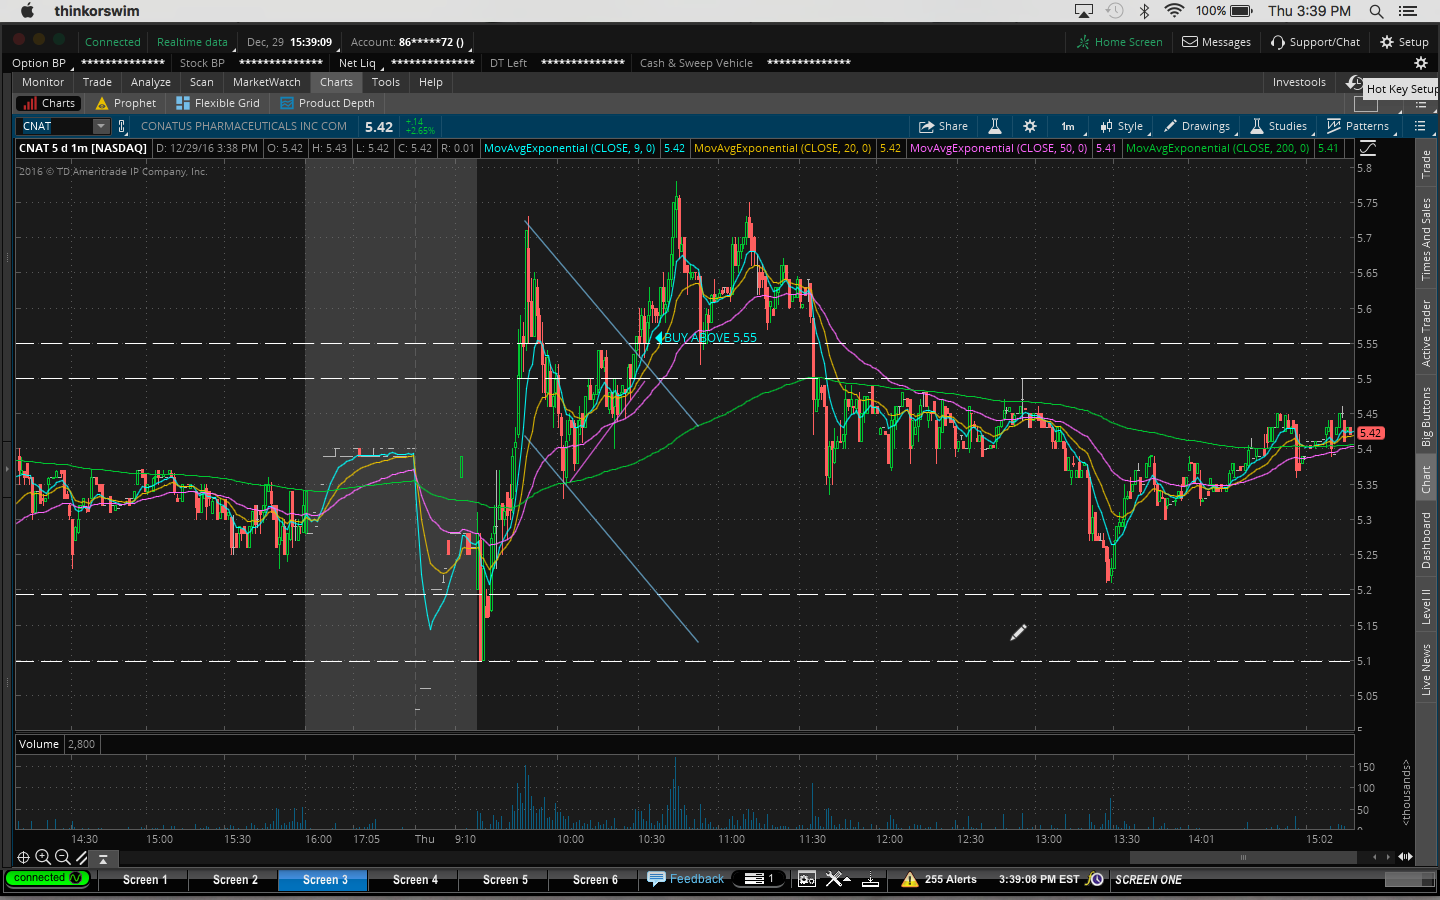
Task: Open the Prophet subtab
Action: [x=126, y=103]
